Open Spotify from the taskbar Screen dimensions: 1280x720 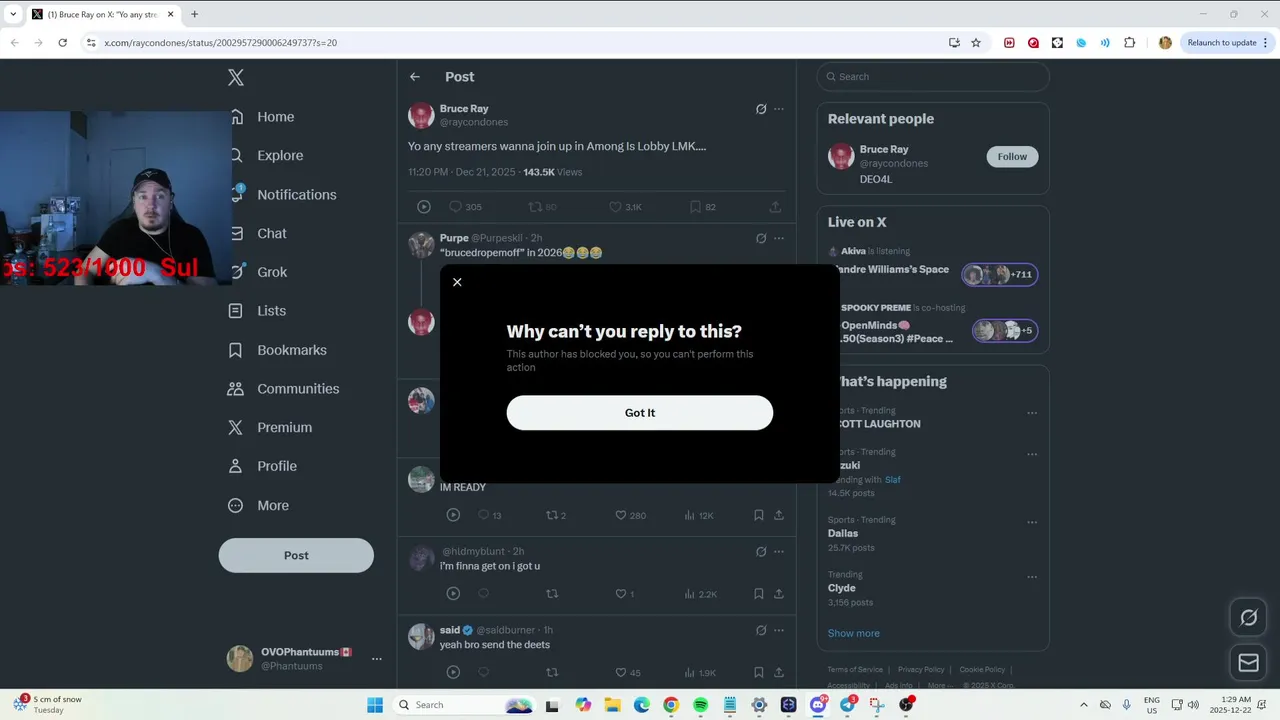coord(700,705)
